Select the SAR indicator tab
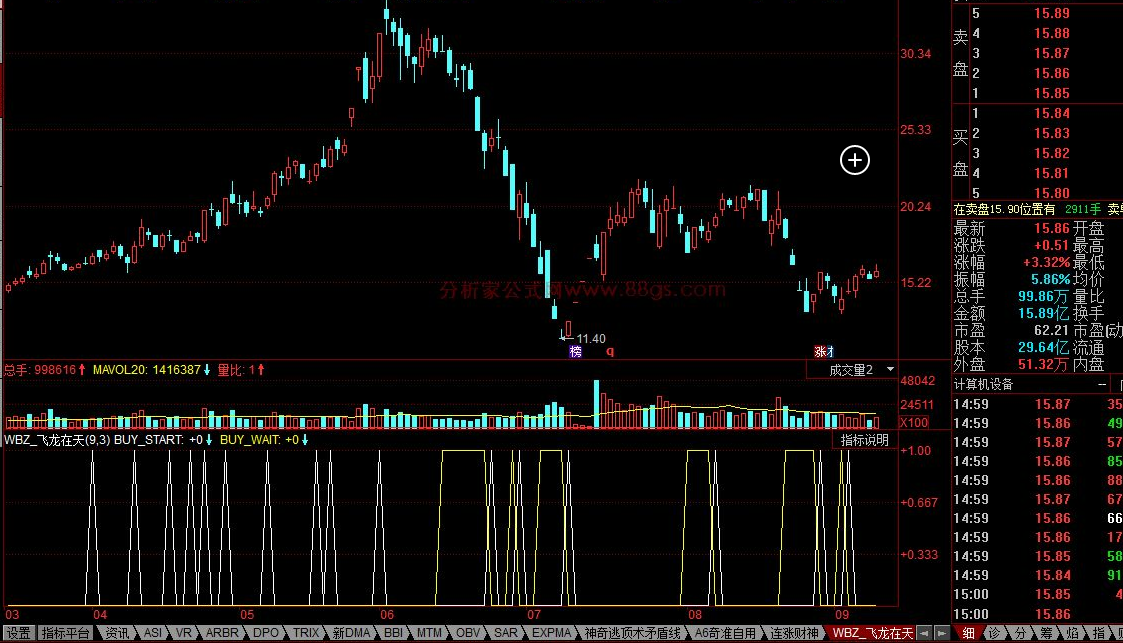This screenshot has height=643, width=1123. (x=506, y=633)
